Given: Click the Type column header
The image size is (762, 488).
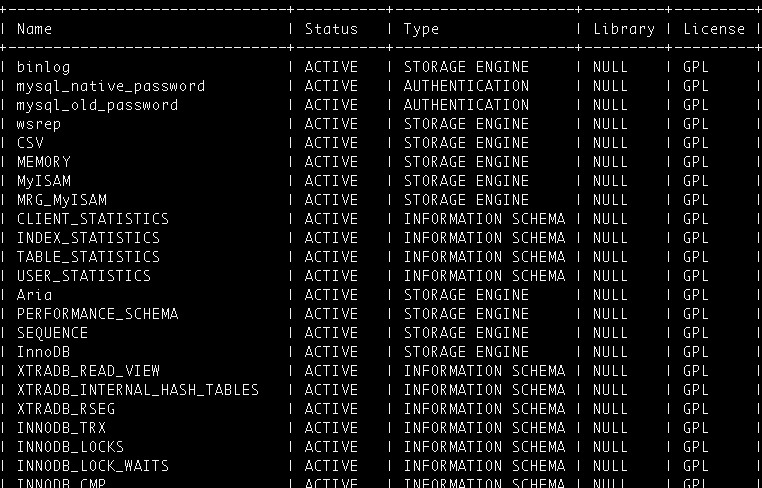Looking at the screenshot, I should (421, 30).
